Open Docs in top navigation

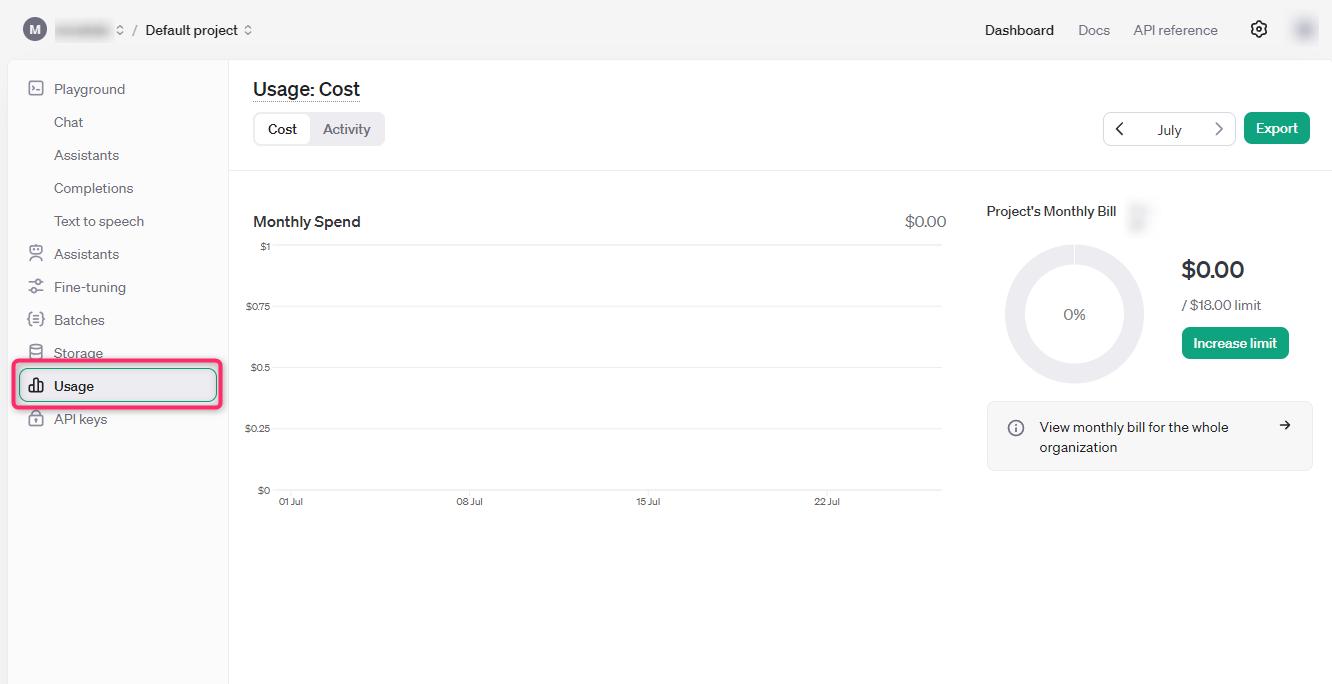tap(1094, 30)
